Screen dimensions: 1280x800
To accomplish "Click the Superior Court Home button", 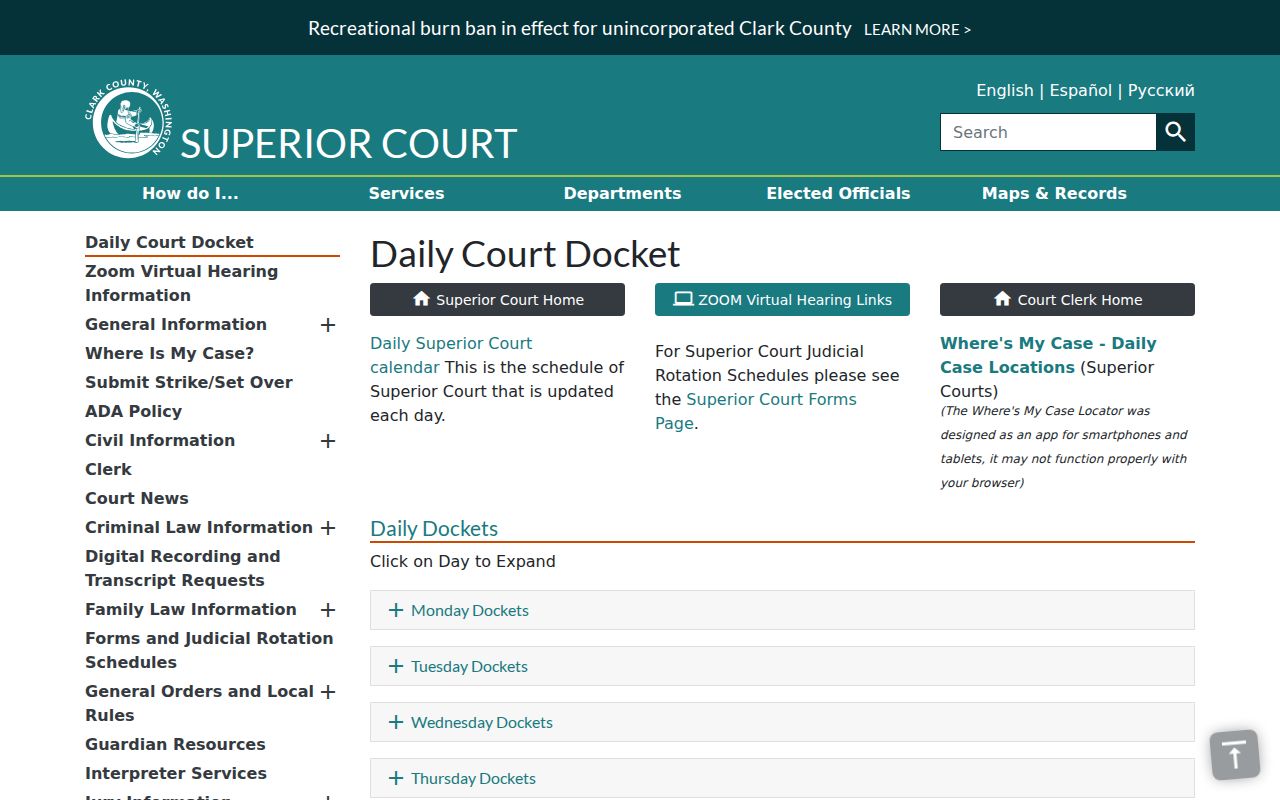I will (x=497, y=300).
